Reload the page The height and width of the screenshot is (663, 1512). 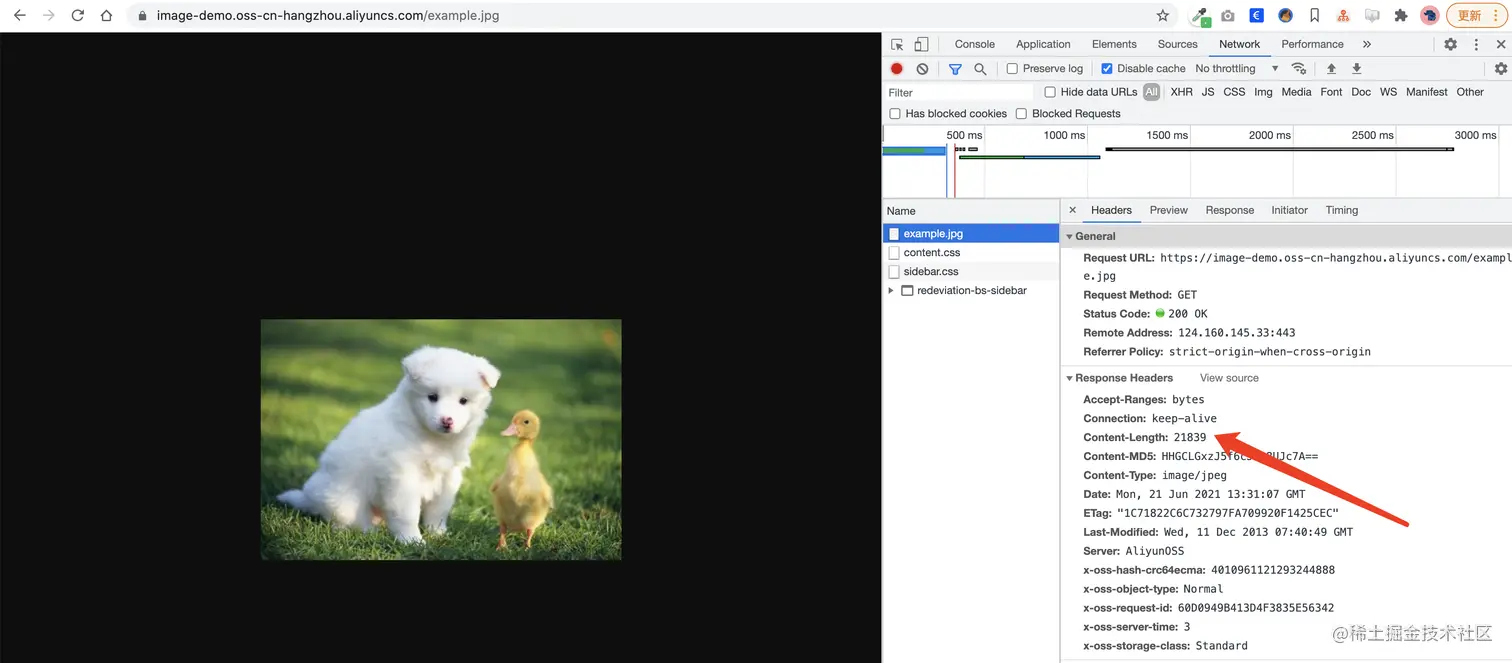78,16
